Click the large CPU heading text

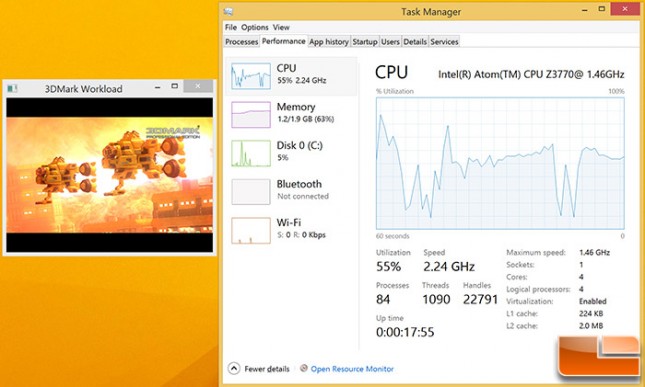(391, 72)
